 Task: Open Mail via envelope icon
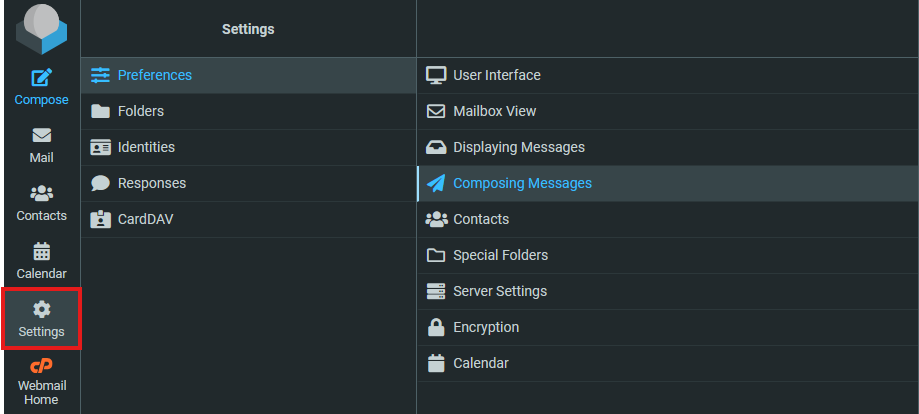tap(41, 136)
